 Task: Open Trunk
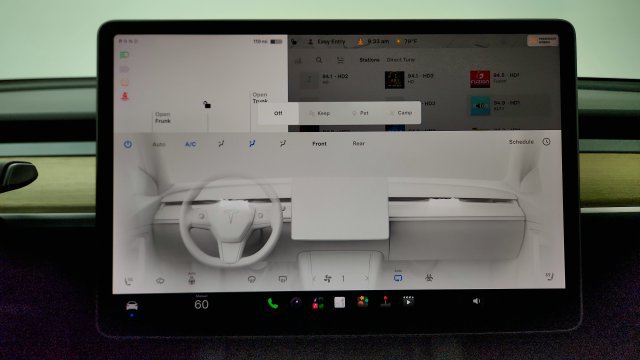coord(260,98)
